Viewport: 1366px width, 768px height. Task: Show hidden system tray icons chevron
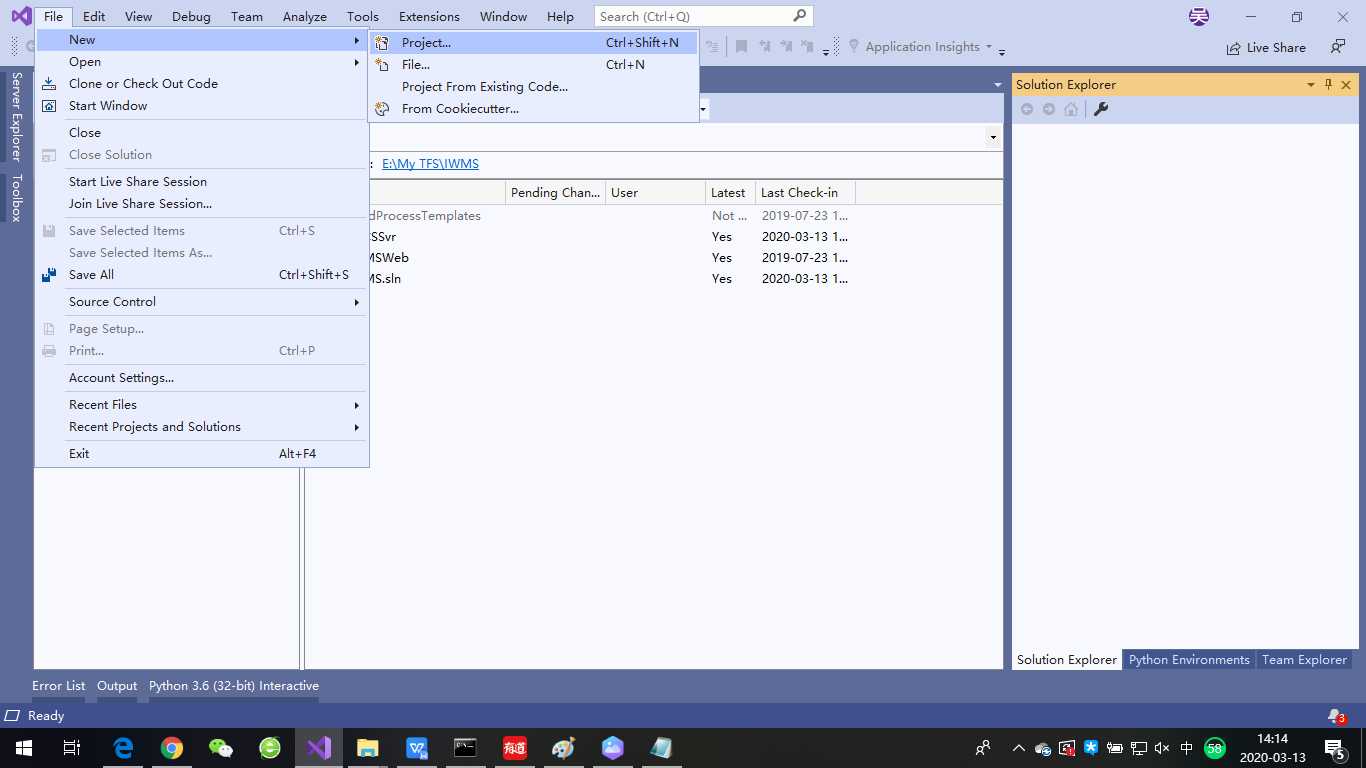(x=1018, y=748)
